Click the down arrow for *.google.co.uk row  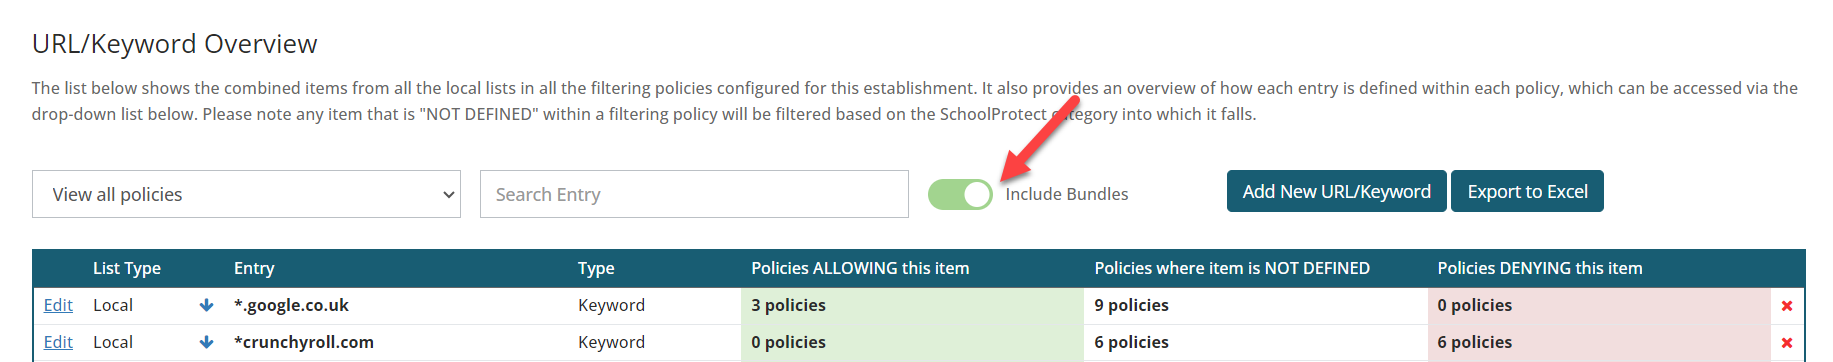pyautogui.click(x=206, y=305)
